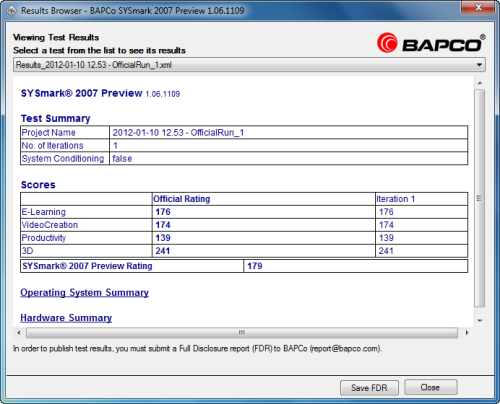
Task: Click the vertical scrollbar thumb
Action: coord(480,198)
